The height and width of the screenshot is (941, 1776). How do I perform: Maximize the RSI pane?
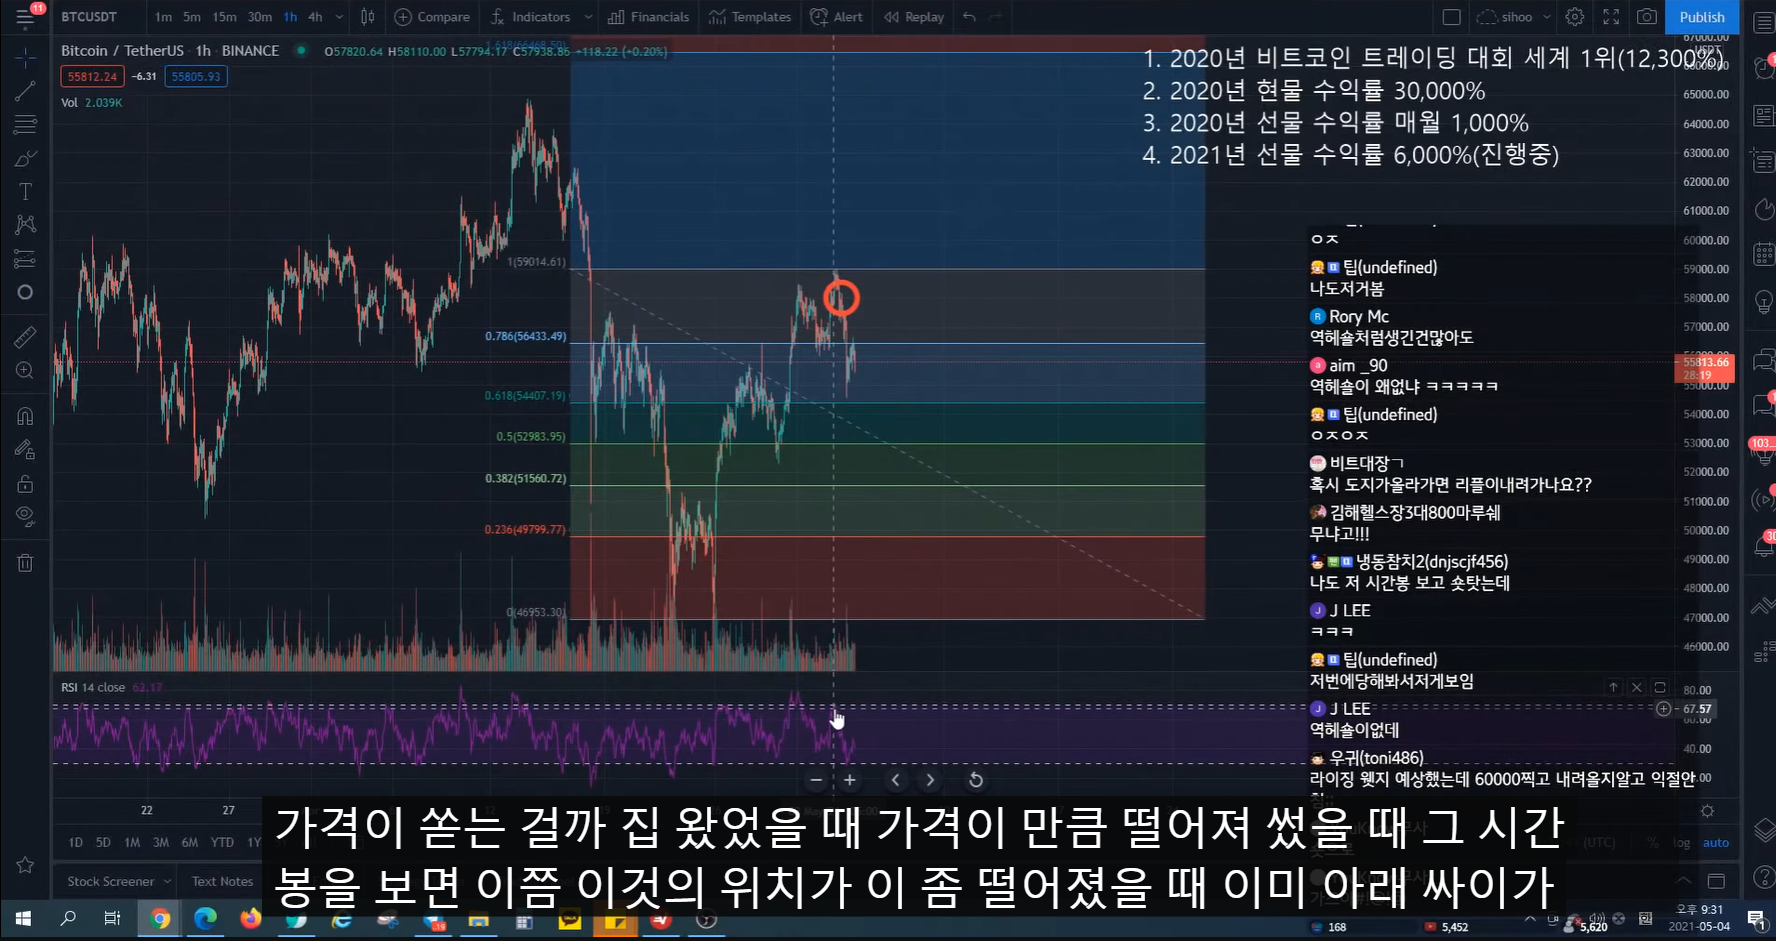(x=1660, y=687)
